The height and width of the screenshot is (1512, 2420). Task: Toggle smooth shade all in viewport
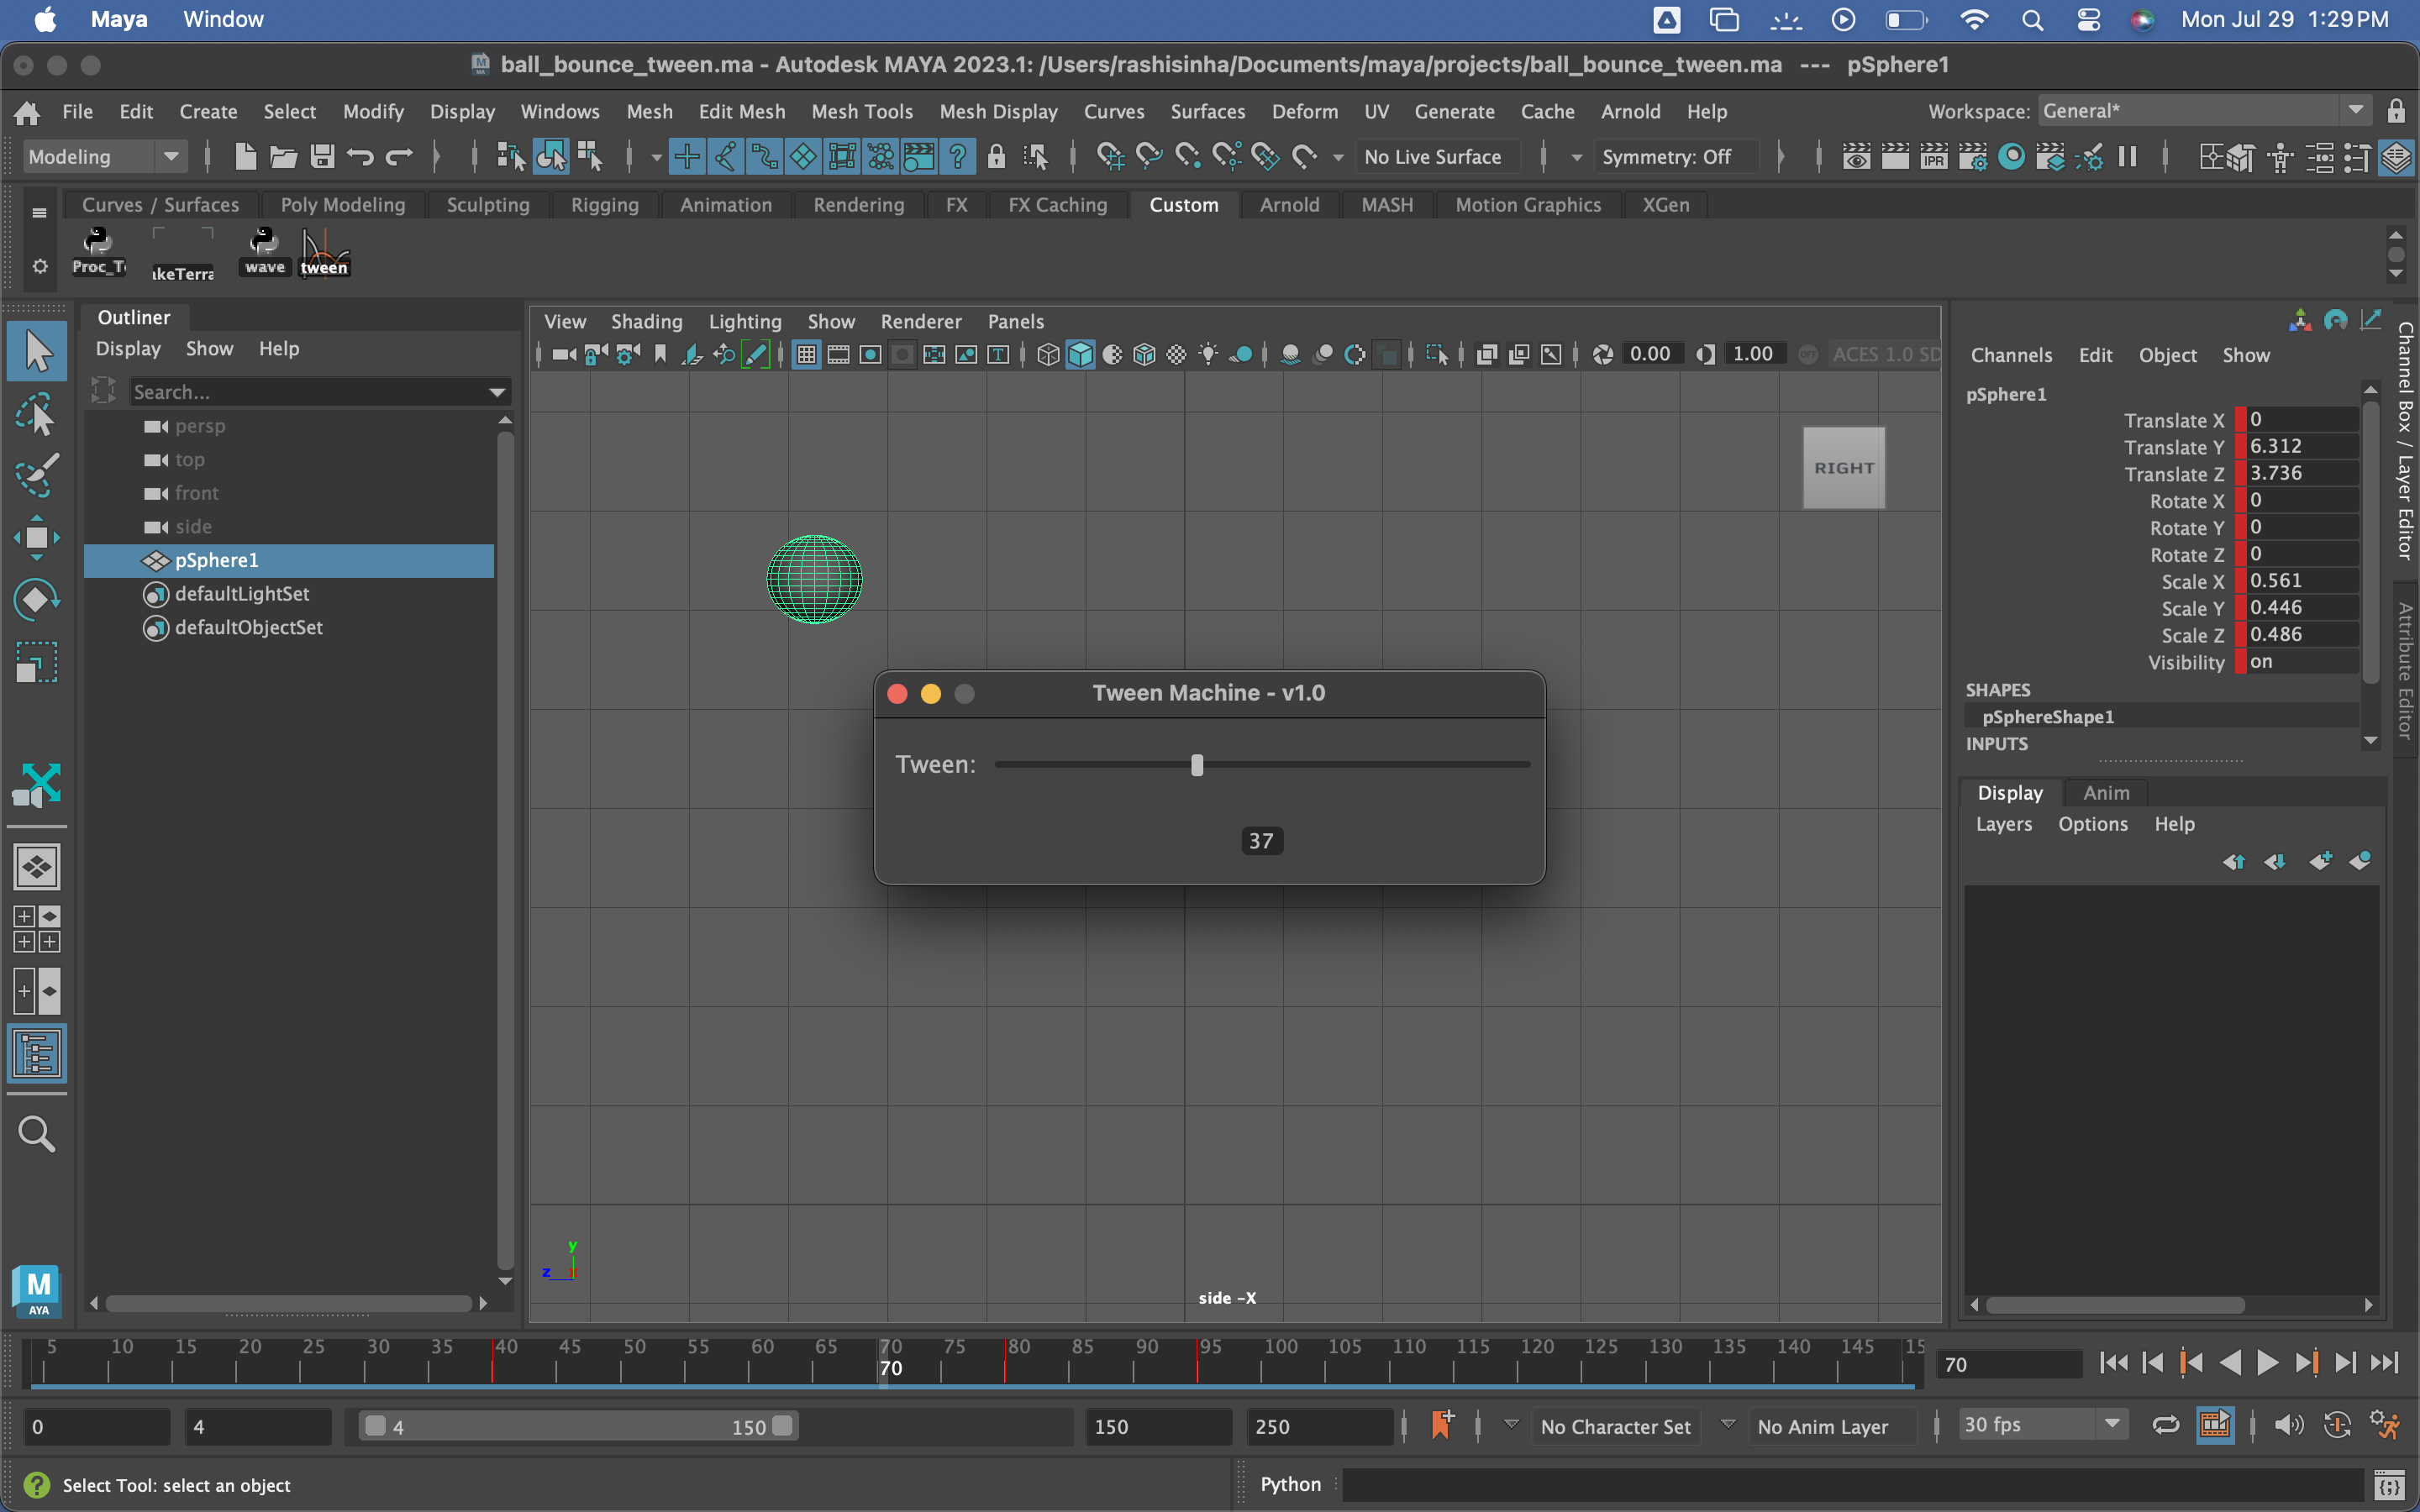pos(1080,354)
